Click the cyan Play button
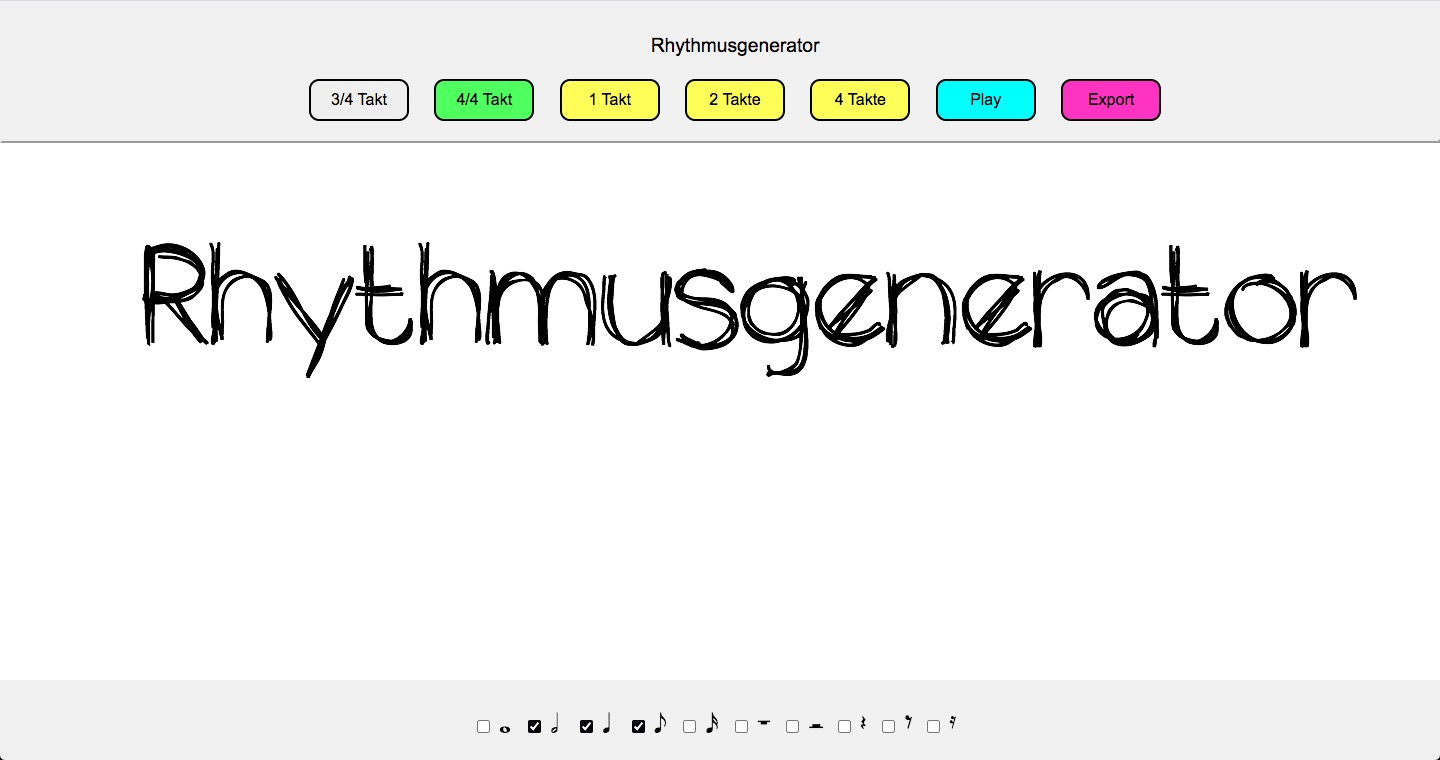This screenshot has height=760, width=1440. (986, 100)
